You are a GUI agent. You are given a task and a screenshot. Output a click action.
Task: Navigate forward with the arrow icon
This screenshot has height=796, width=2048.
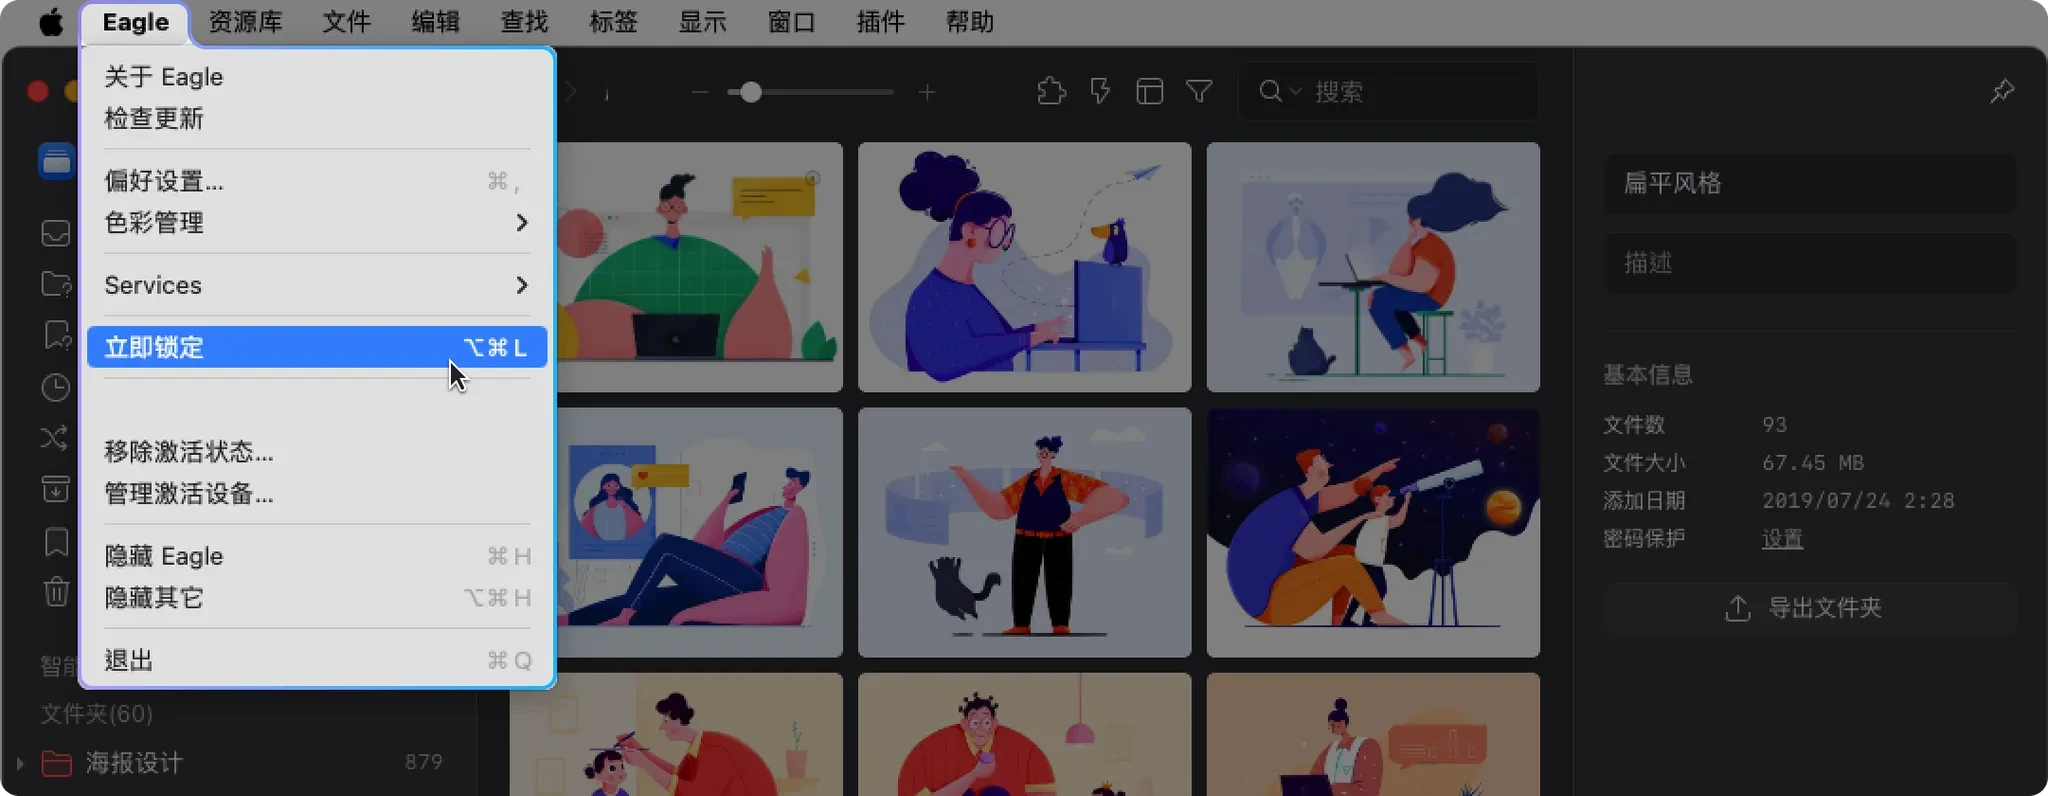571,92
